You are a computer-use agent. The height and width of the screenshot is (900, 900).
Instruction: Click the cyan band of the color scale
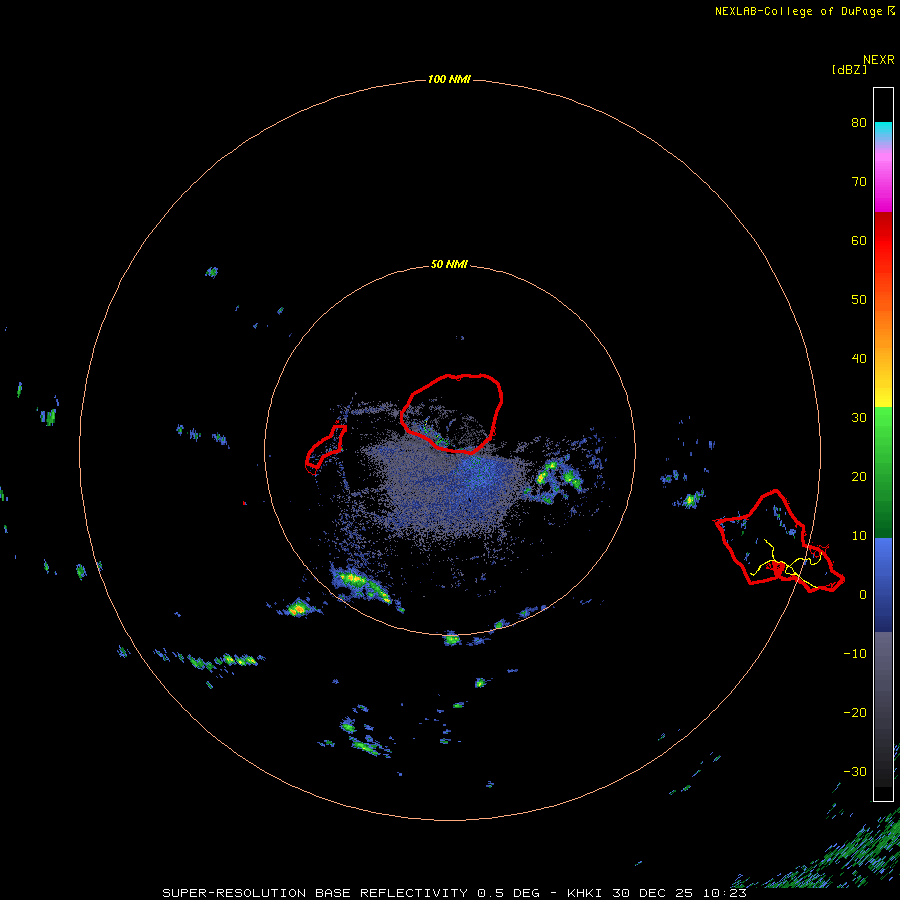(x=883, y=131)
